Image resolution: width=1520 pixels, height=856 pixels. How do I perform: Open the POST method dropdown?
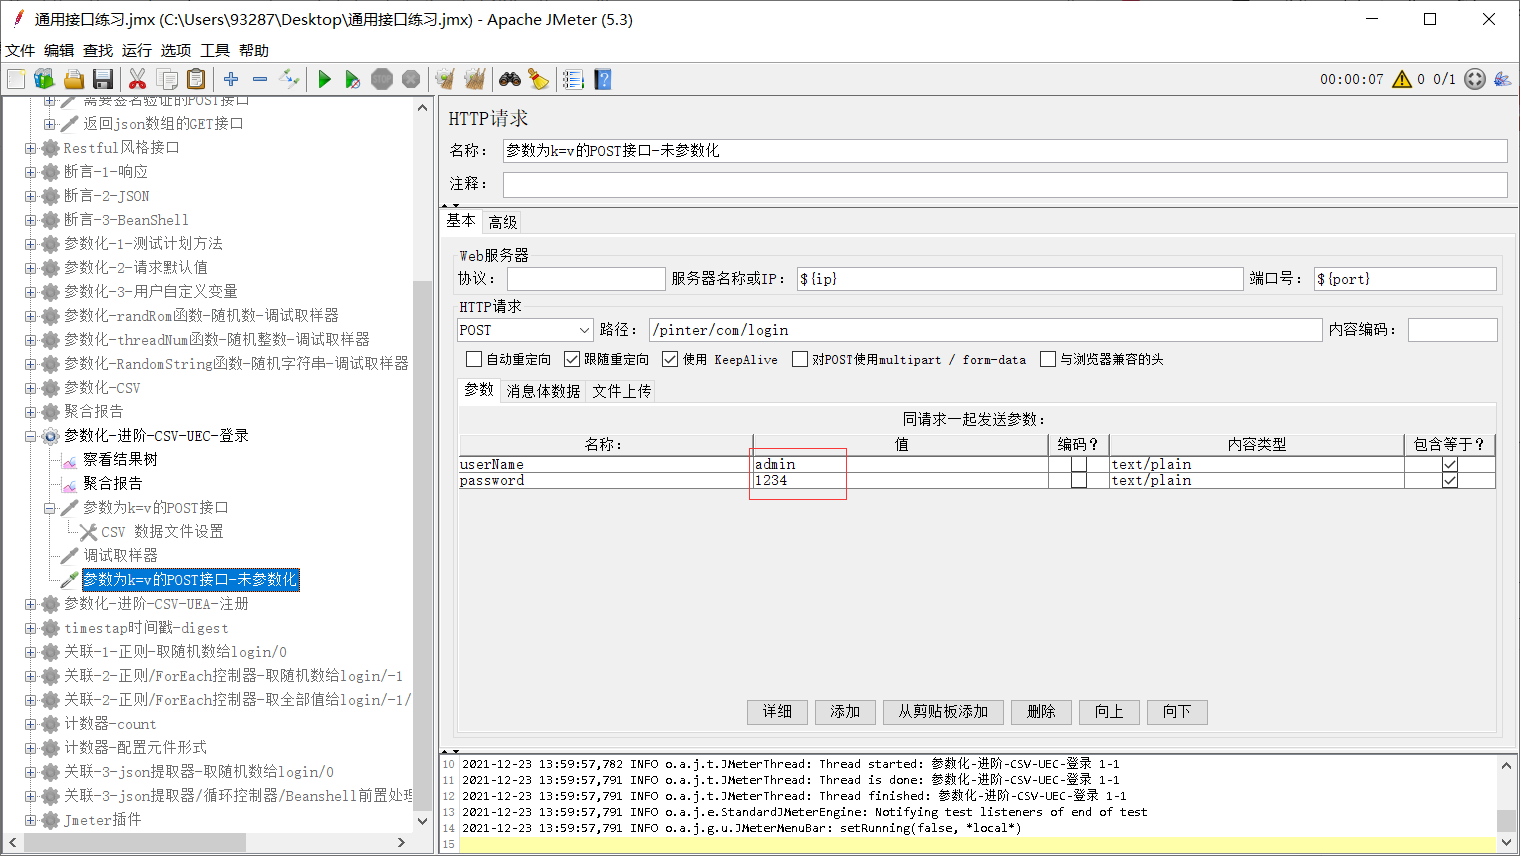[x=525, y=330]
